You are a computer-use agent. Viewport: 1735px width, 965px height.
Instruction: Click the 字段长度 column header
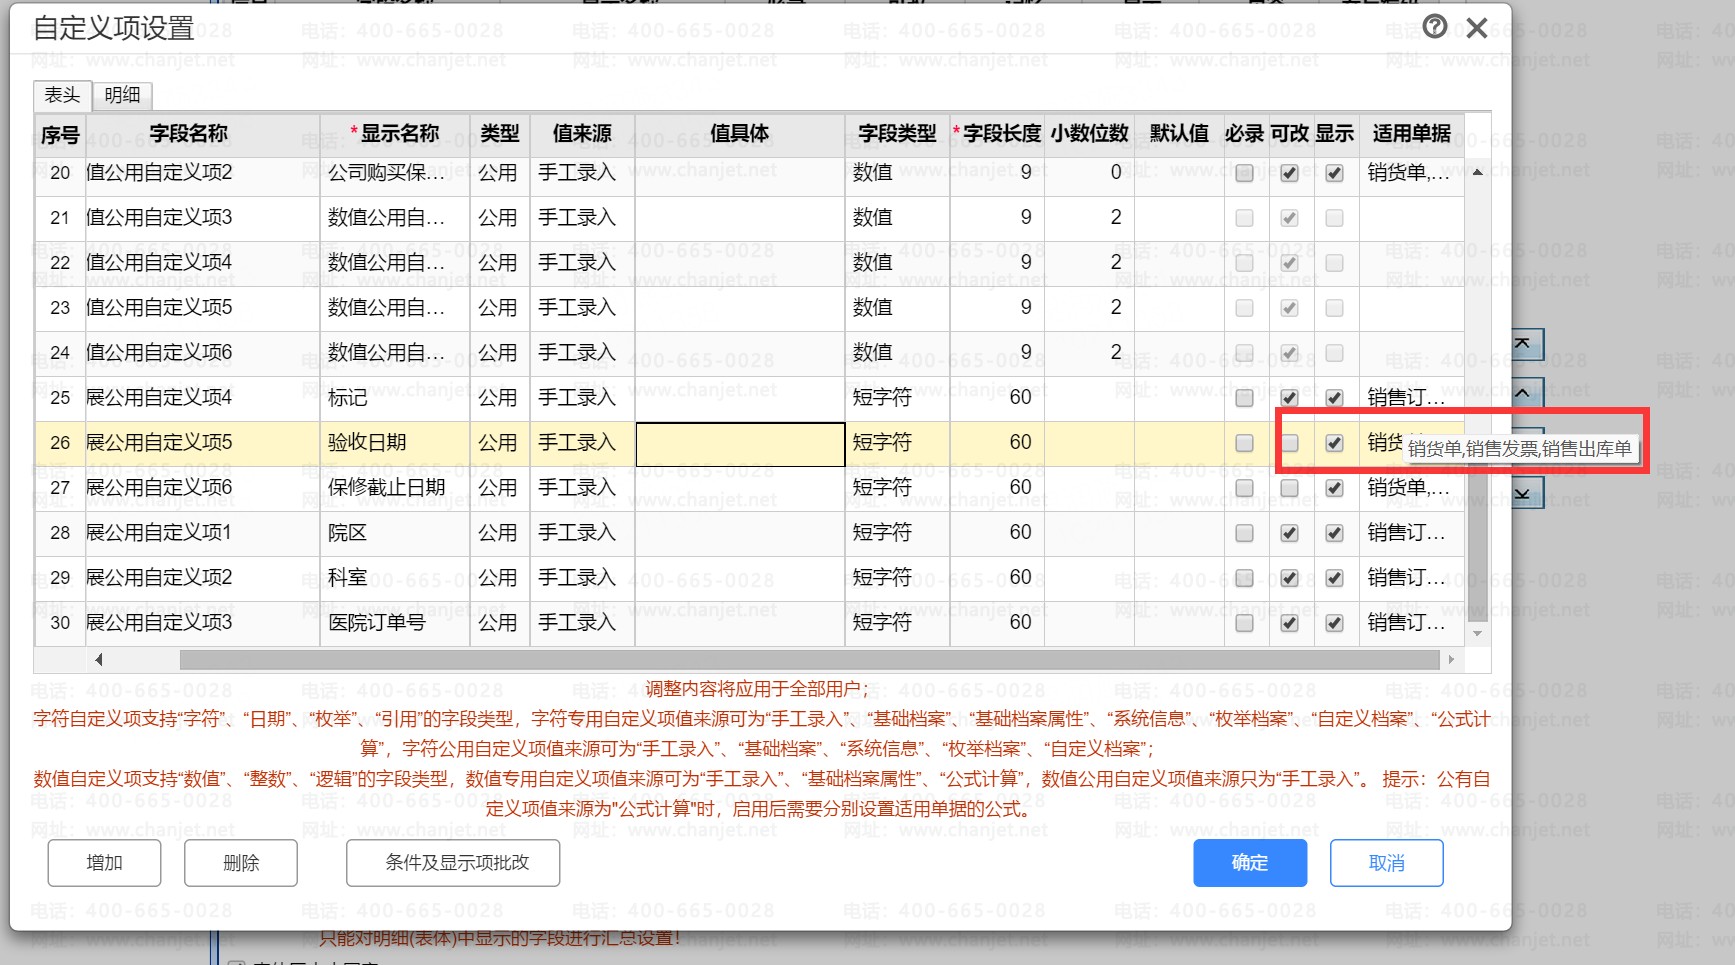click(997, 133)
